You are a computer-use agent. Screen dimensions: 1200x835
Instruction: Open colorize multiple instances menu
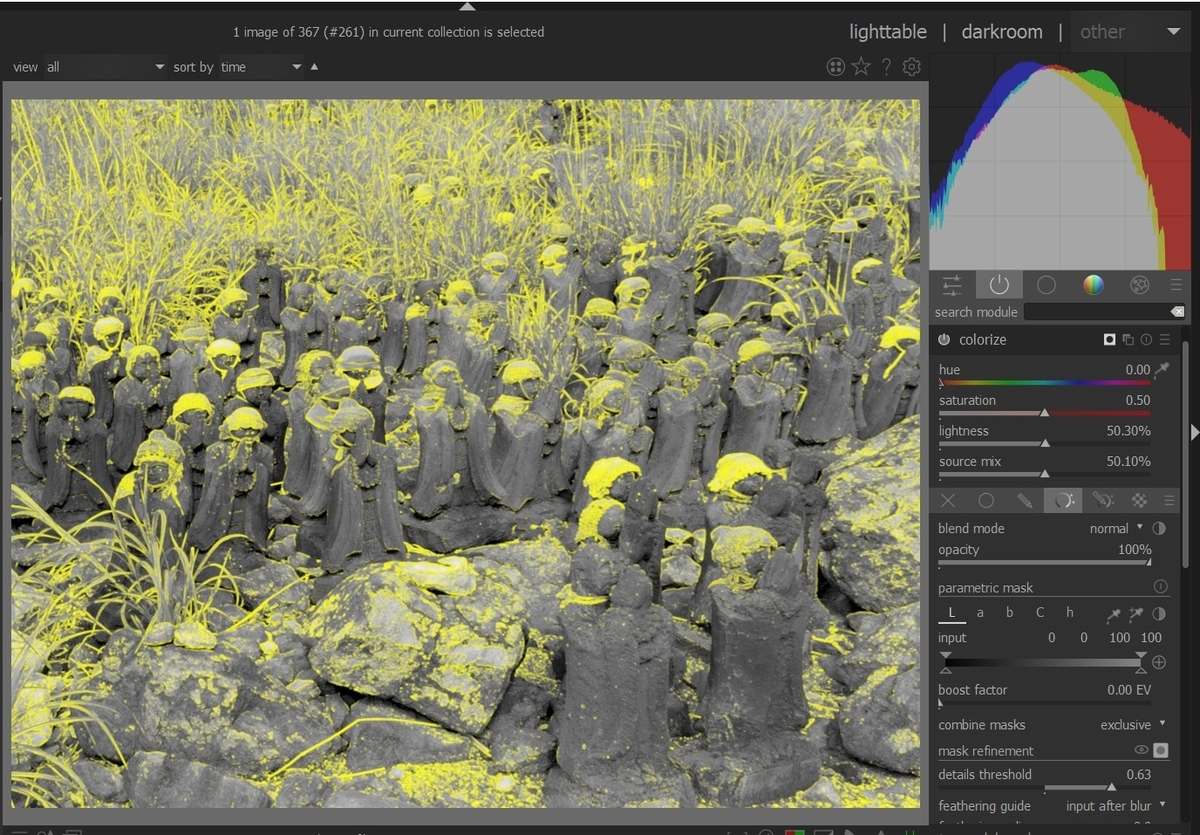click(1128, 340)
